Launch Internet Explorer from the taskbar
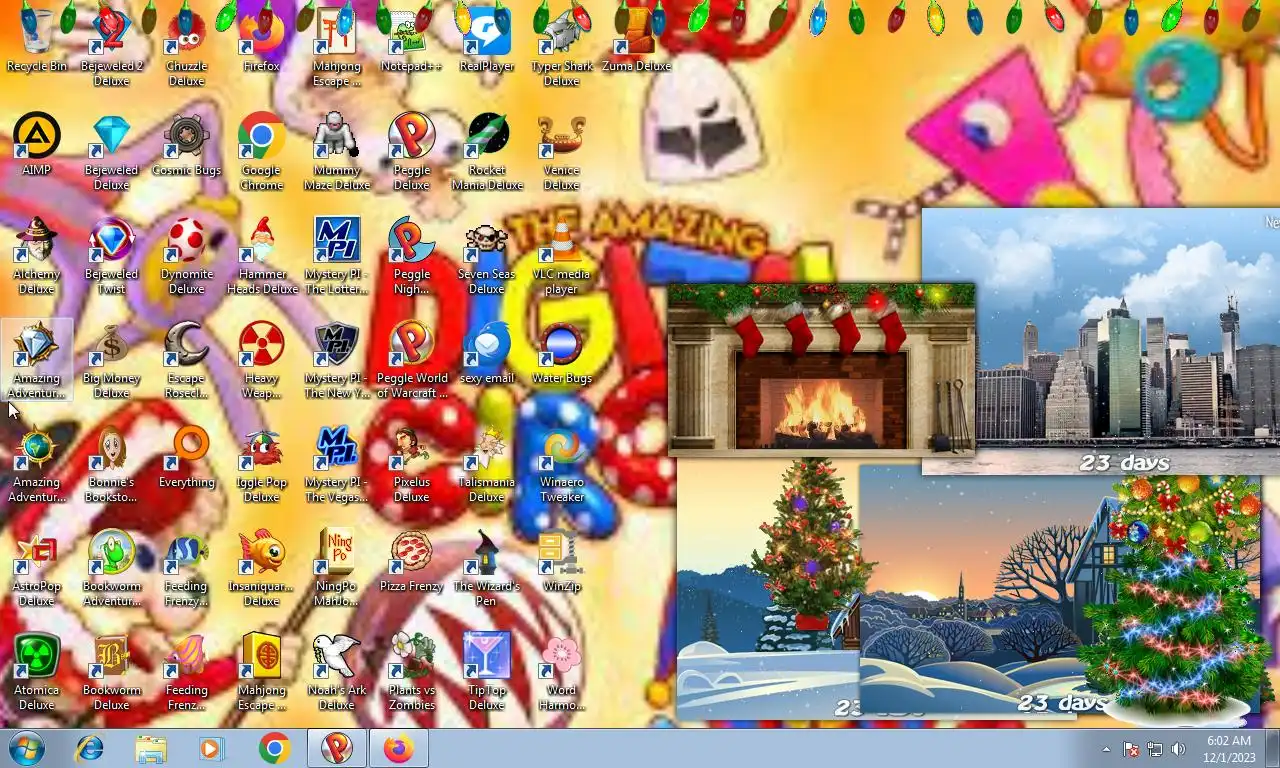This screenshot has width=1280, height=768. coord(90,748)
